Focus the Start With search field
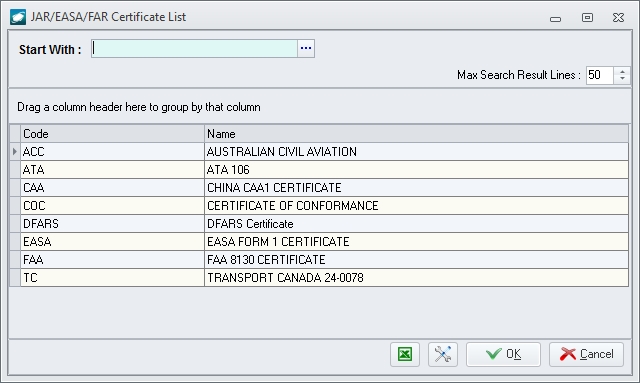This screenshot has height=383, width=640. coord(194,49)
